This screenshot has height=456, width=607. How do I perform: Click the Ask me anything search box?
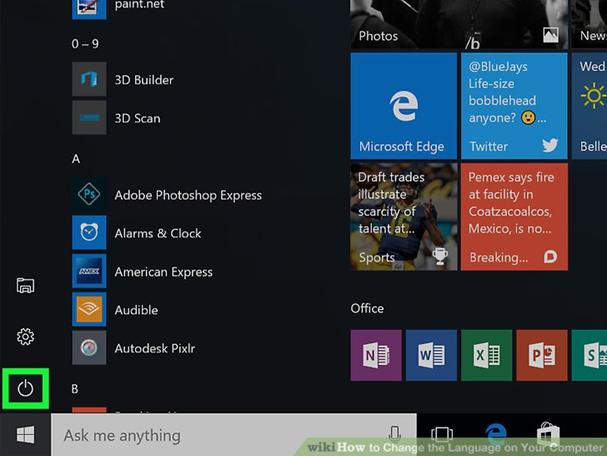pyautogui.click(x=234, y=435)
